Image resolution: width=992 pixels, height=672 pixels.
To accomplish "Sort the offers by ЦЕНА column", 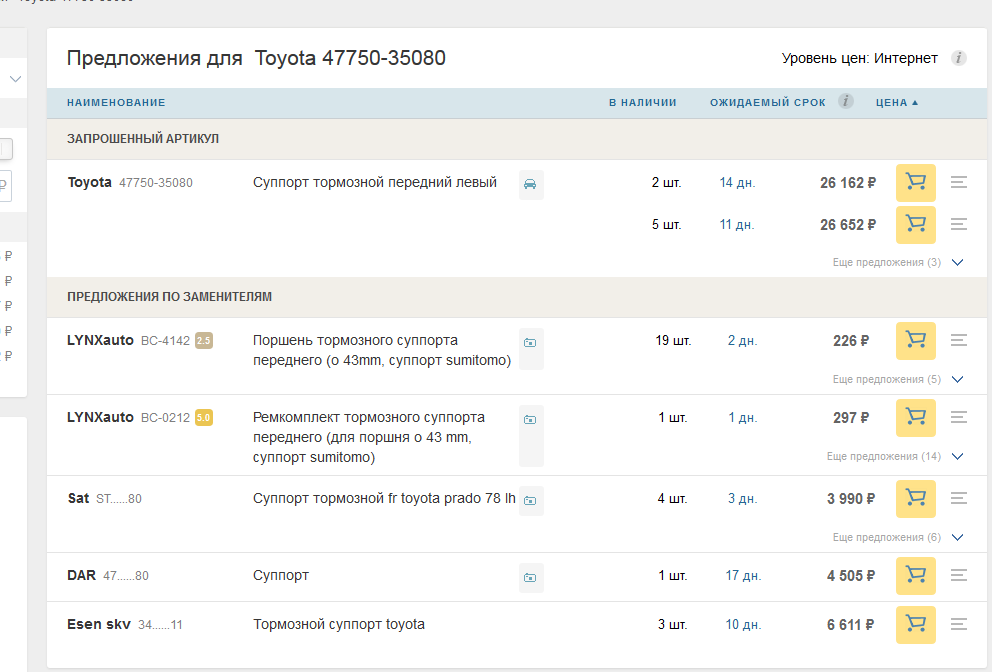I will point(896,103).
